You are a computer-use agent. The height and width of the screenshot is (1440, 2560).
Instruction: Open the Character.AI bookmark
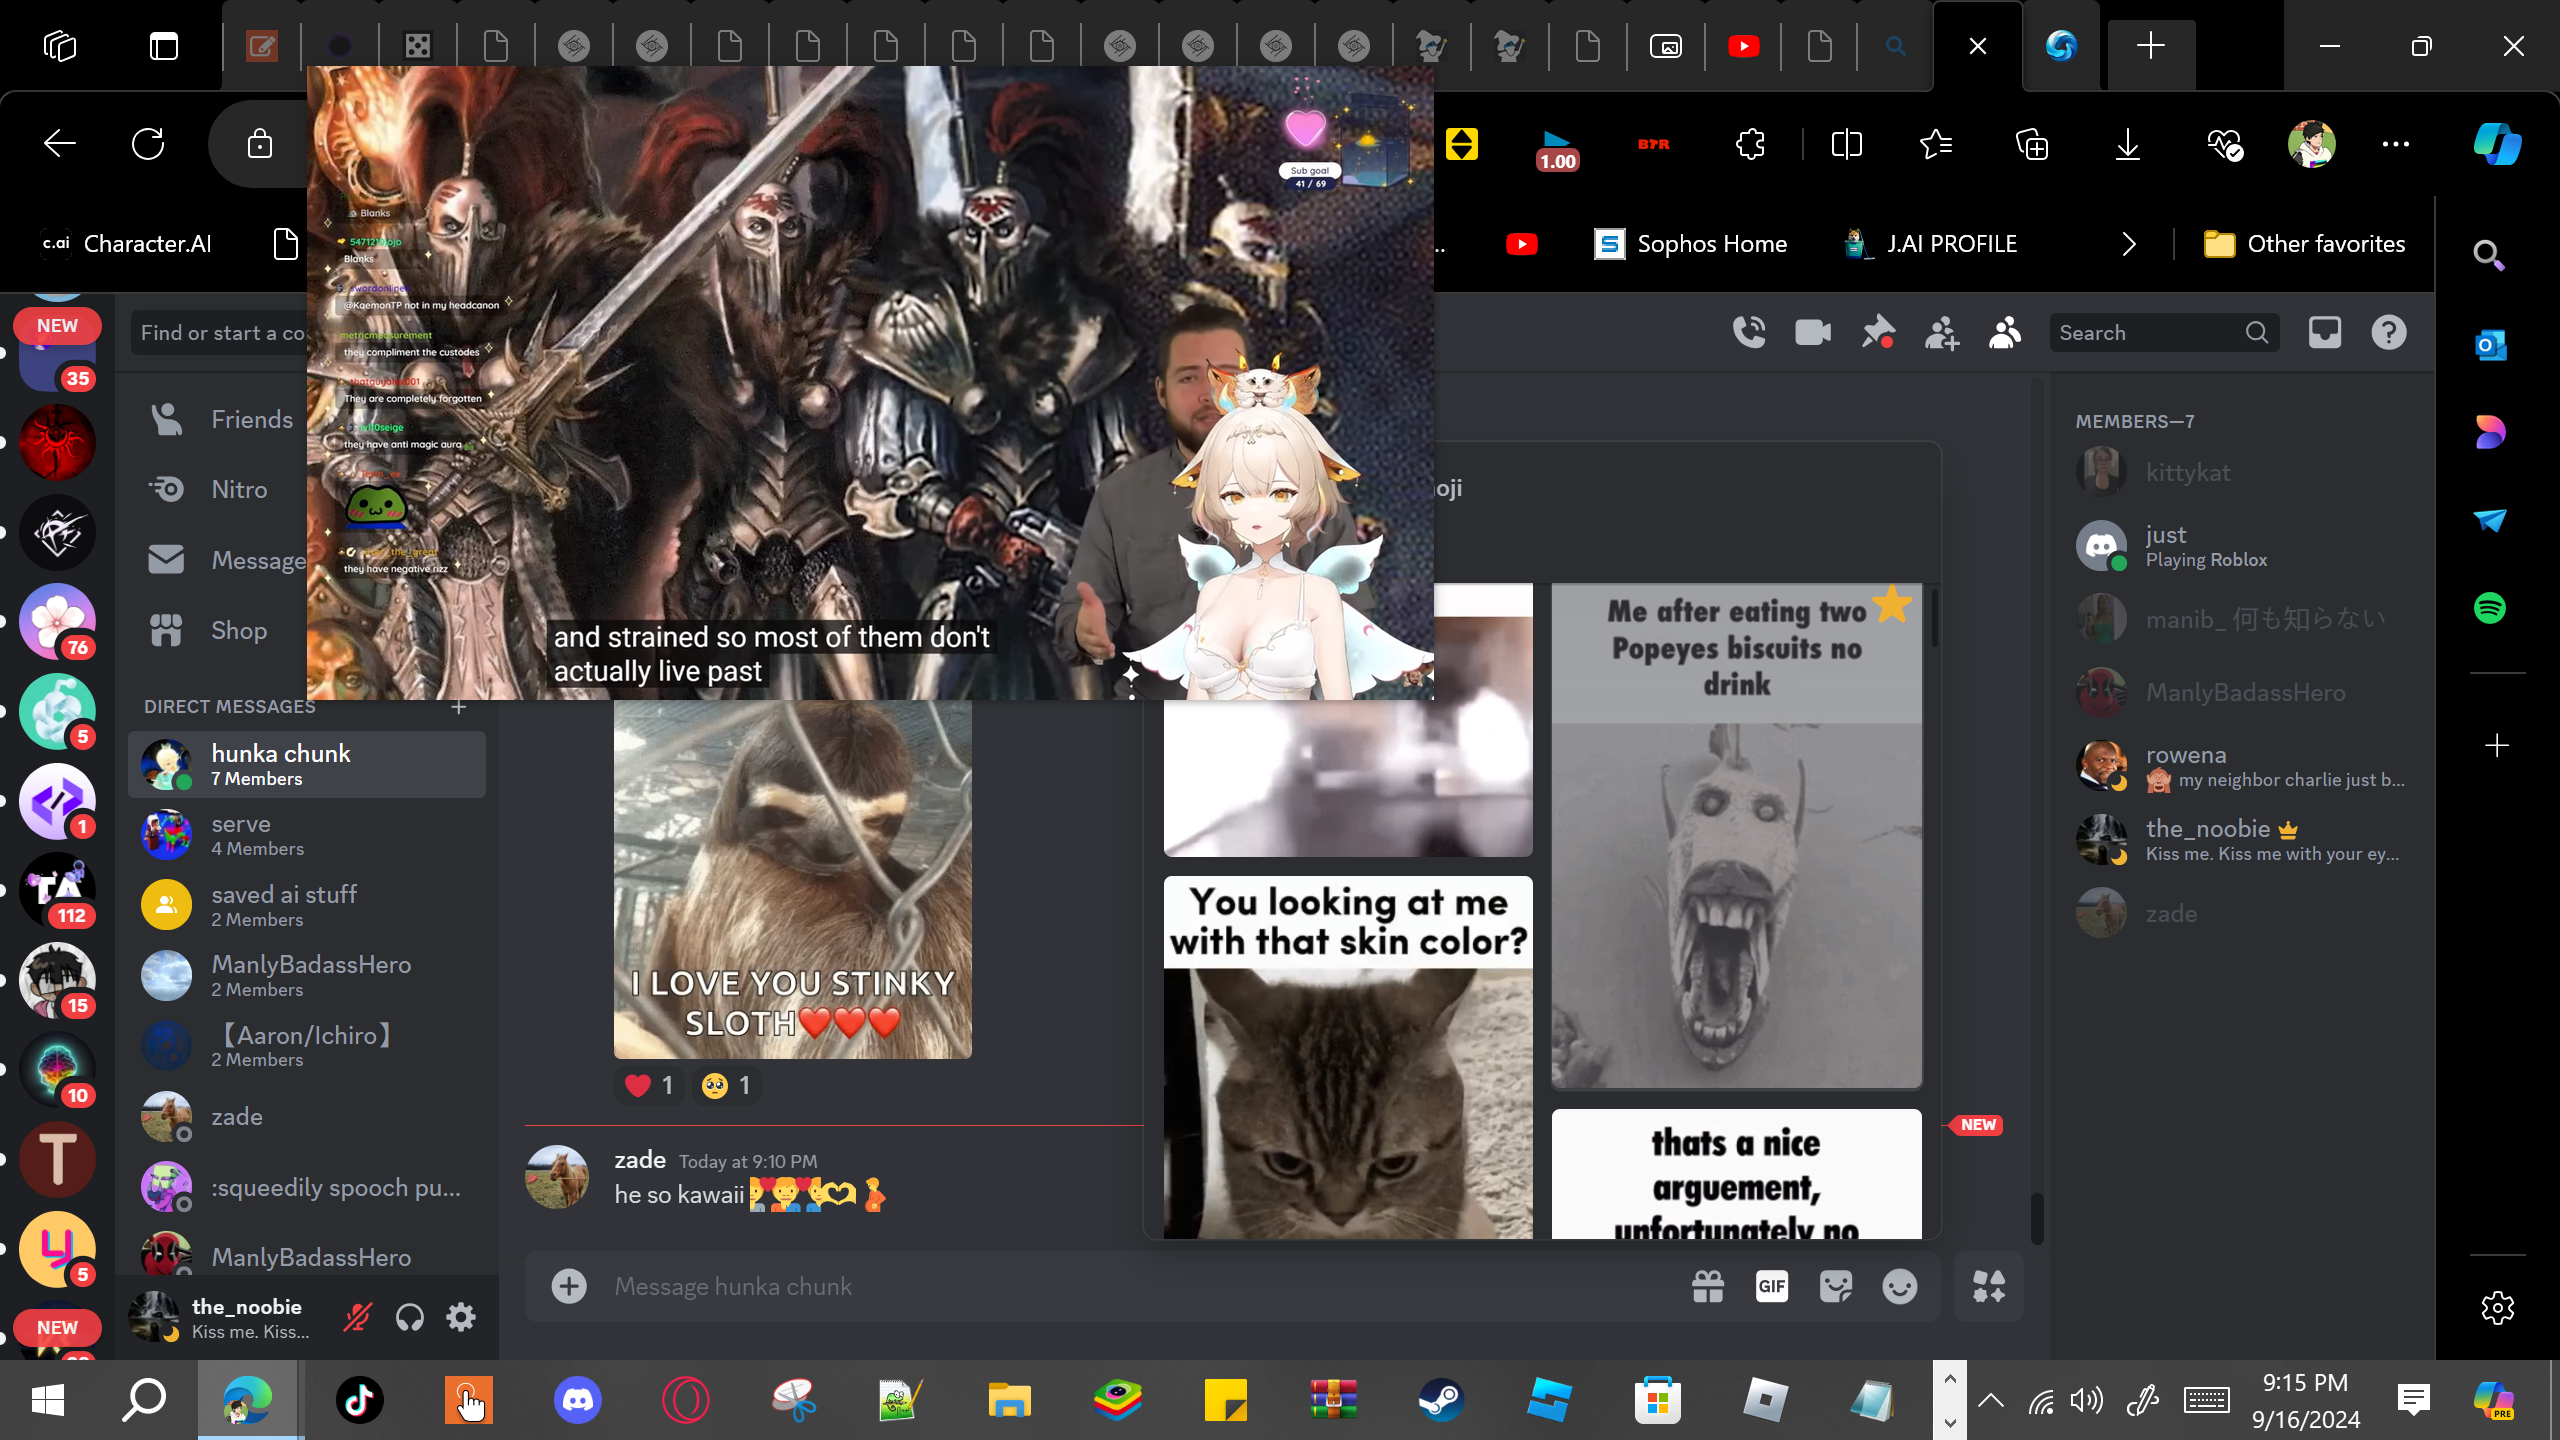[126, 244]
